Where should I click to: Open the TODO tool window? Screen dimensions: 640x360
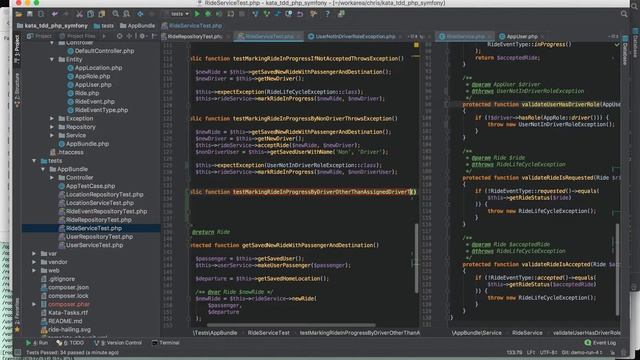pos(71,343)
